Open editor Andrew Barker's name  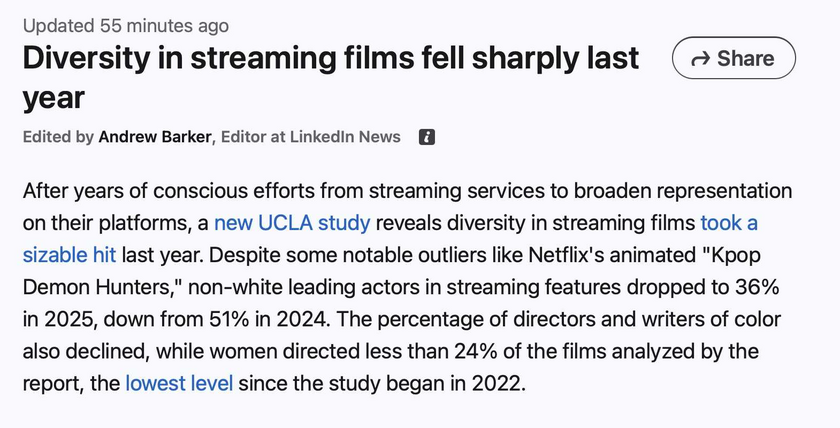(x=155, y=137)
